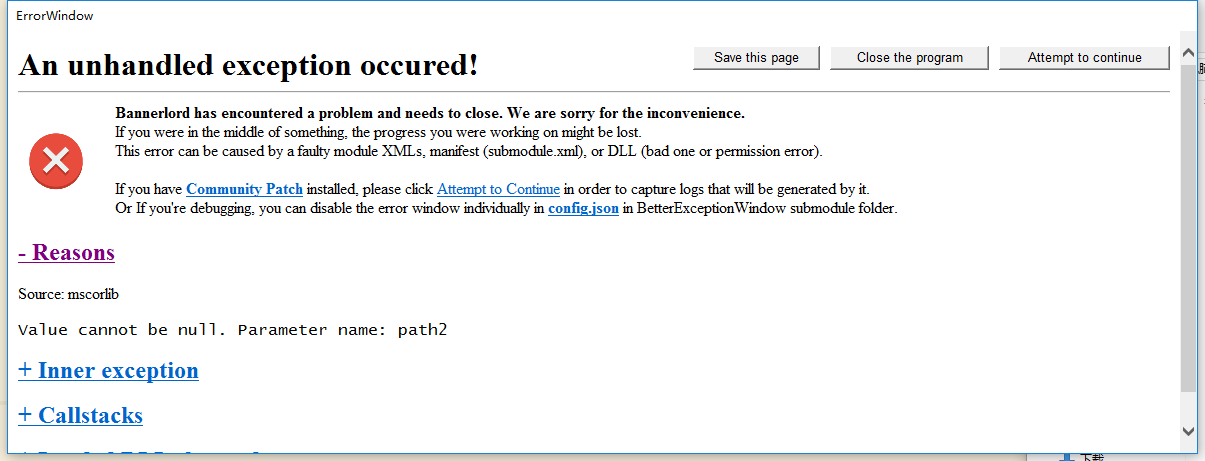Screen dimensions: 1205x461
Task: Click the scrollbar up arrow
Action: click(x=1188, y=52)
